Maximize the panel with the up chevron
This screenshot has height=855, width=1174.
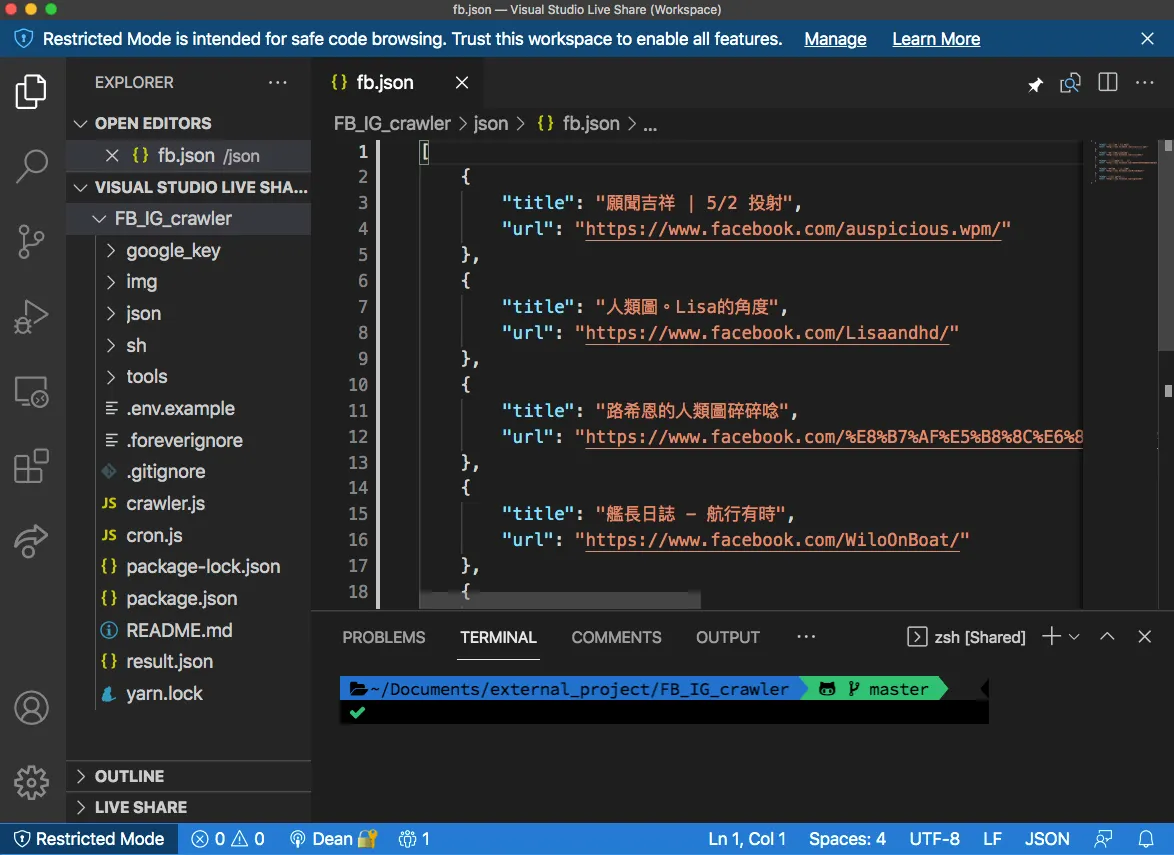tap(1107, 636)
